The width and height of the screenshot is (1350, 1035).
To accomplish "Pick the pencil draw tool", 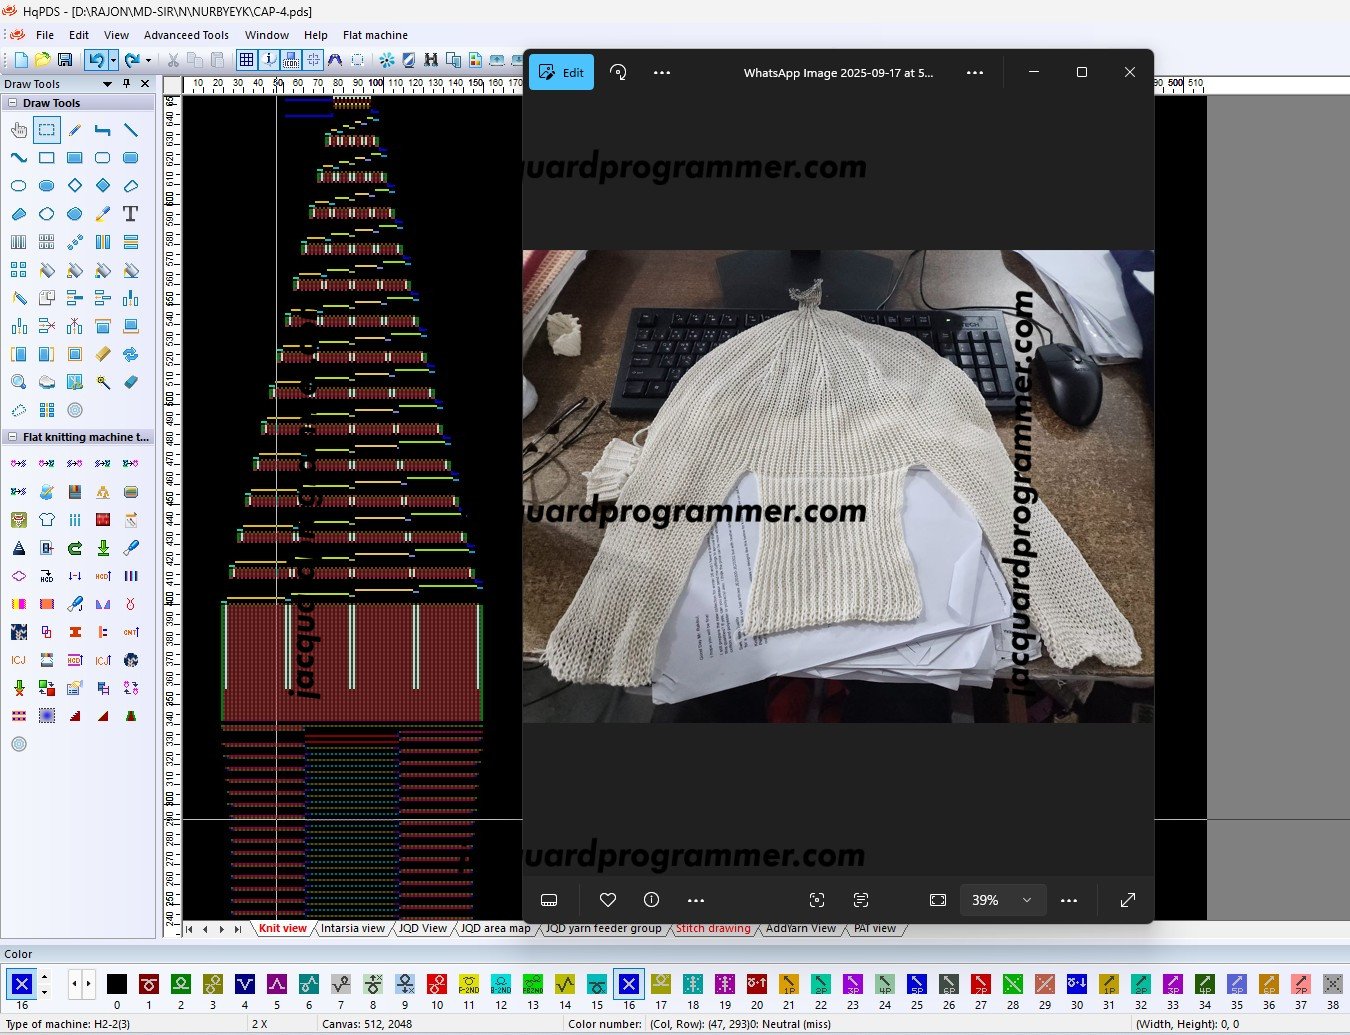I will point(75,130).
